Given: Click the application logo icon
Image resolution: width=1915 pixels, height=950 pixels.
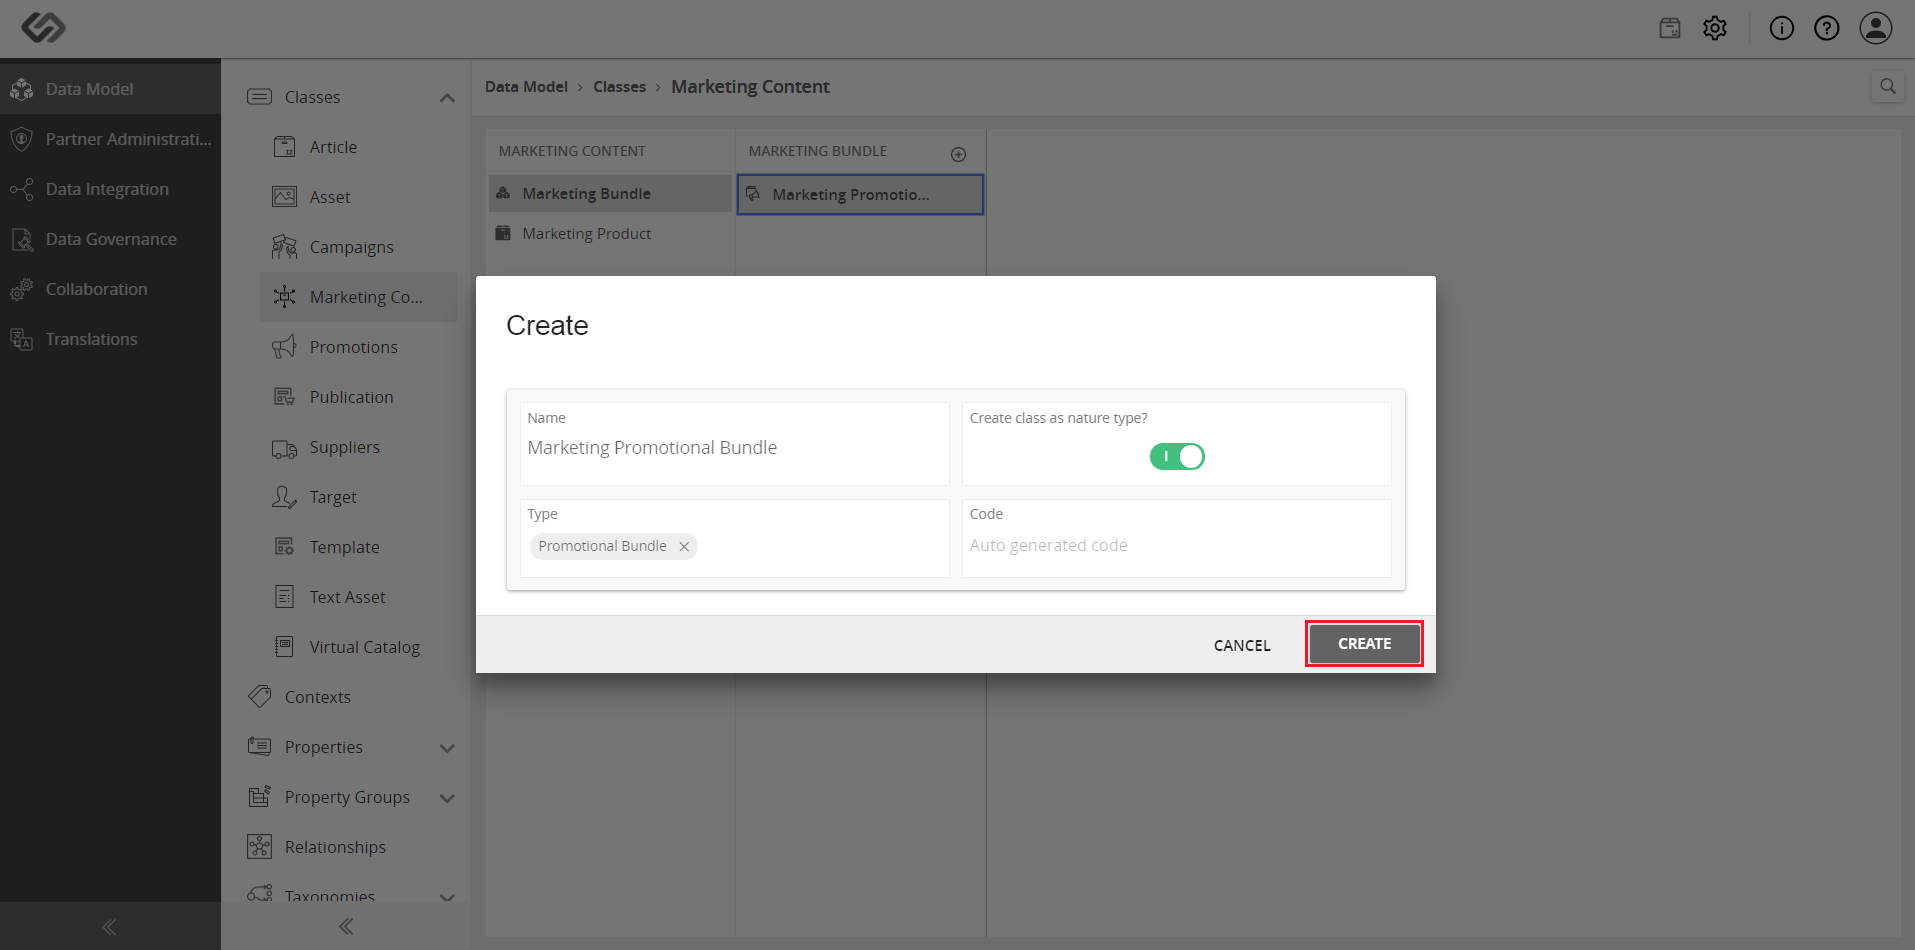Looking at the screenshot, I should pos(43,27).
